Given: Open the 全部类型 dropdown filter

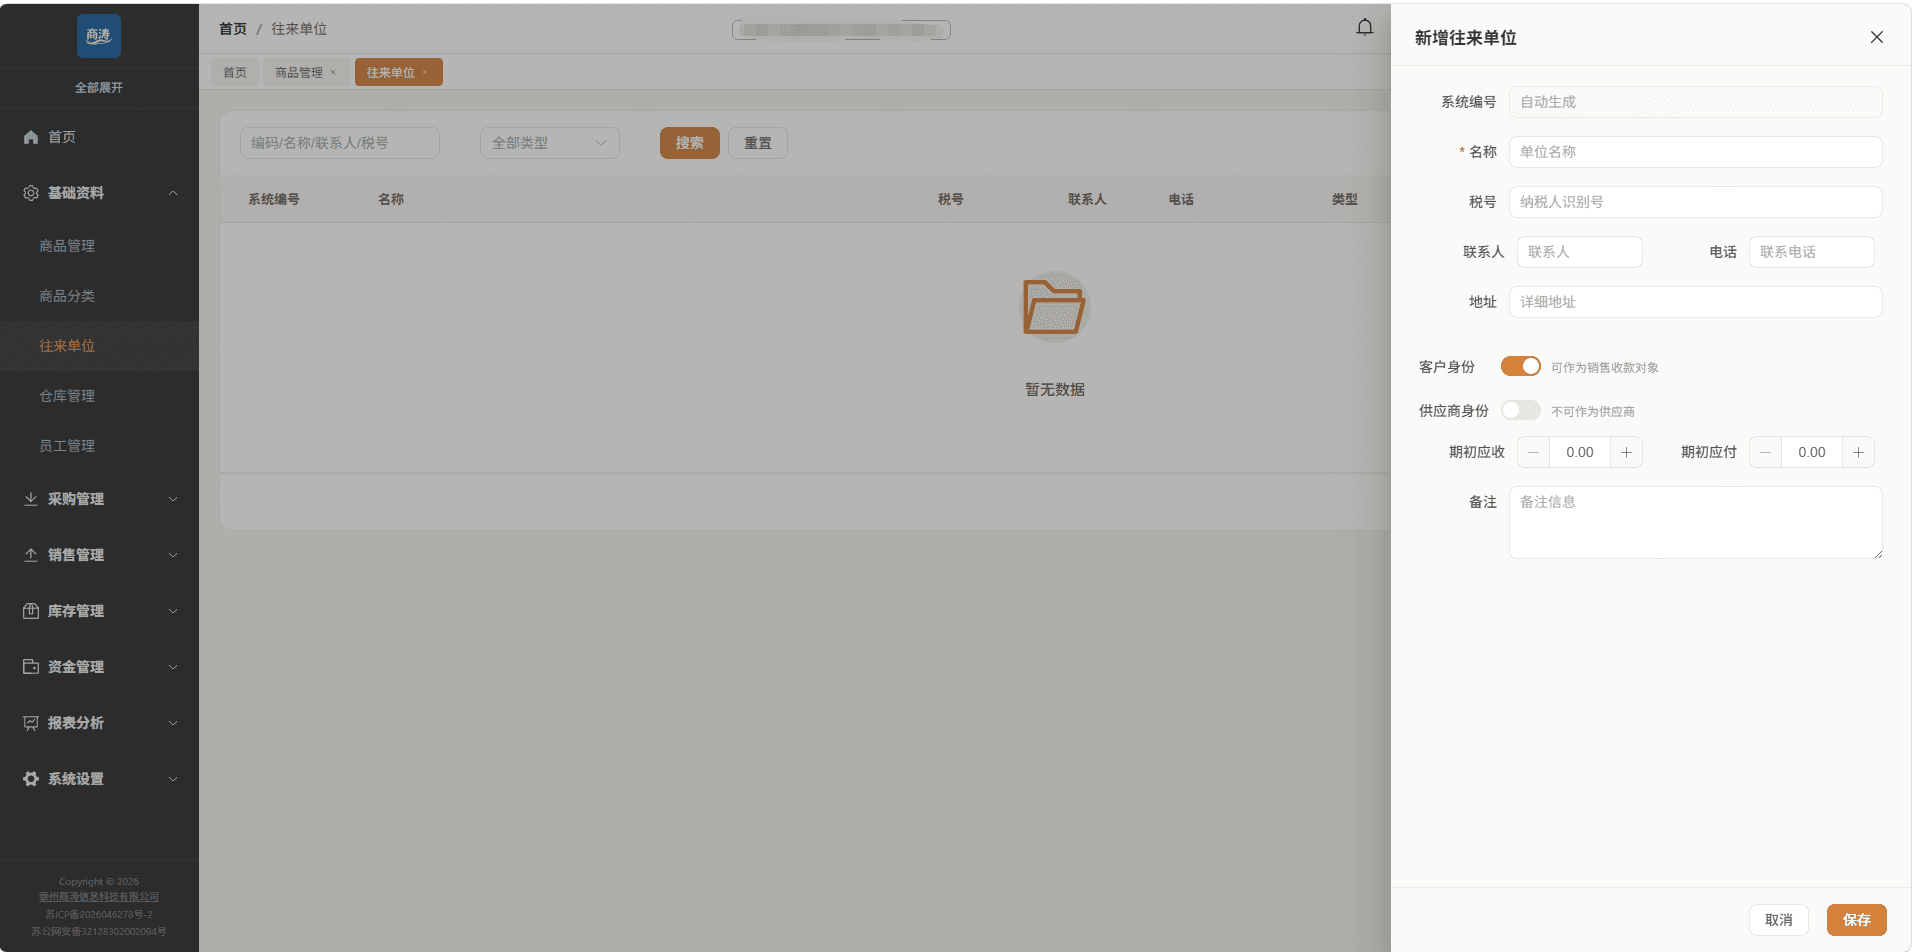Looking at the screenshot, I should click(x=549, y=143).
